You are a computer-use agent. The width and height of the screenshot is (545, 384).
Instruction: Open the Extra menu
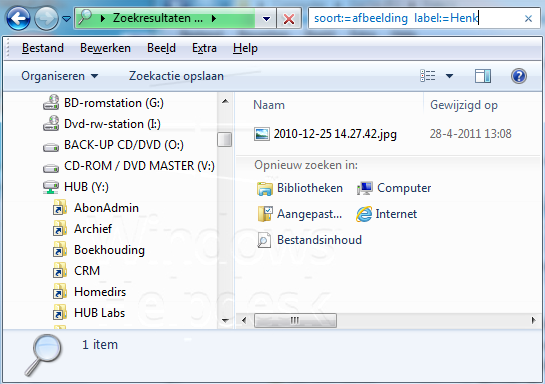click(204, 48)
